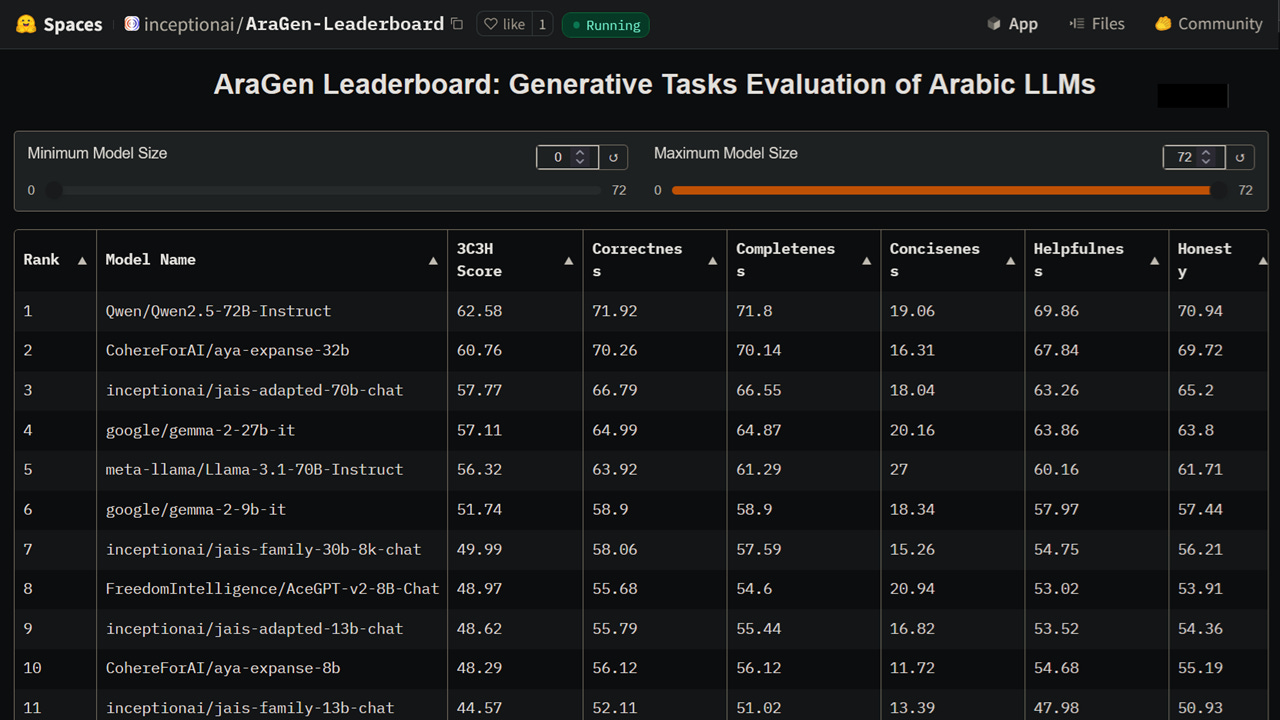Click the Completeness value 66.55 cell
The height and width of the screenshot is (720, 1280).
tap(804, 390)
